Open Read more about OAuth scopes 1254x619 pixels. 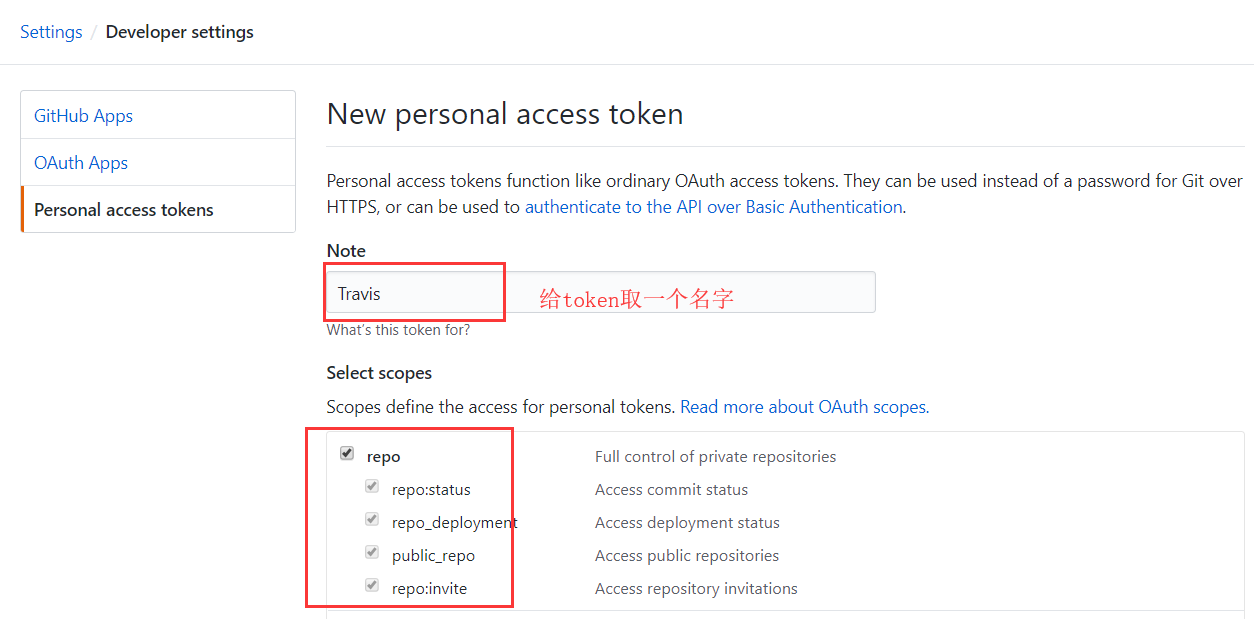804,407
